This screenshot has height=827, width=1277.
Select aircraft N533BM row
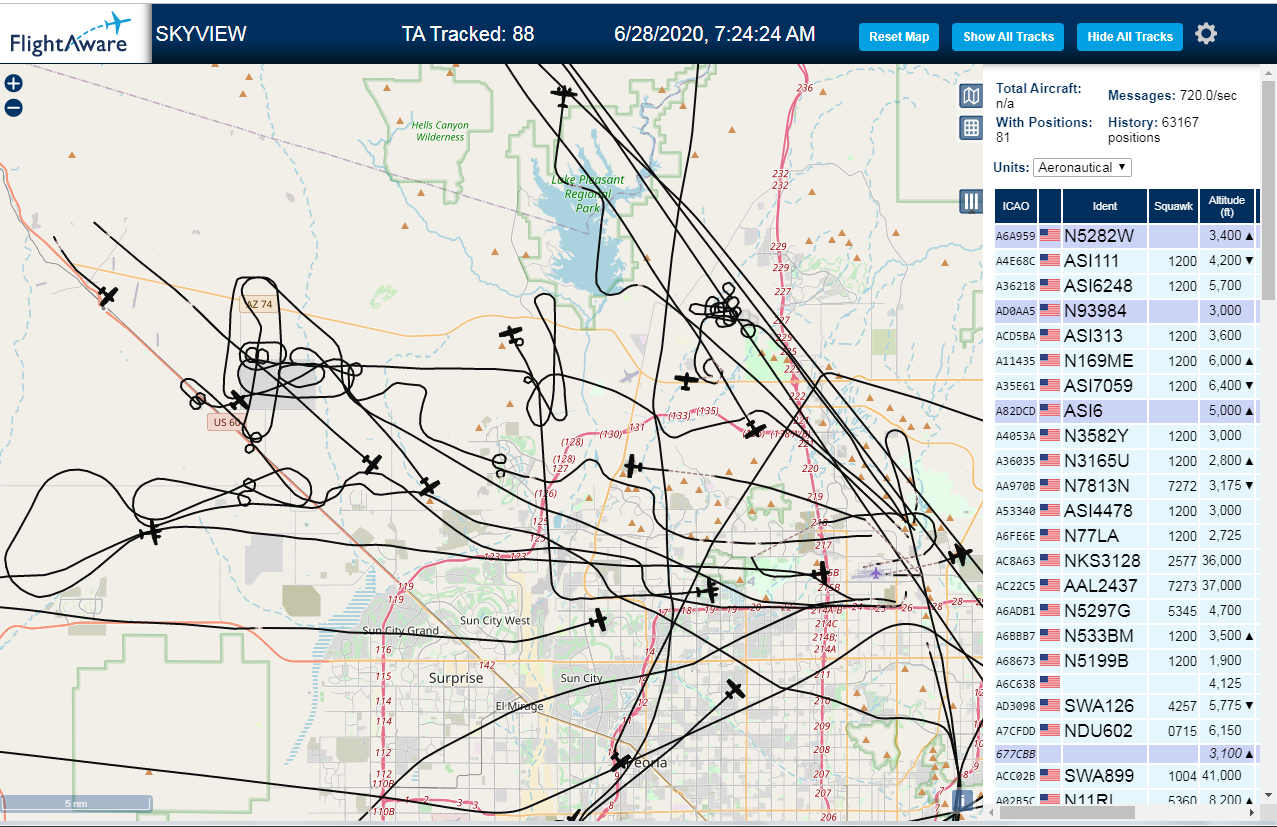[1125, 636]
